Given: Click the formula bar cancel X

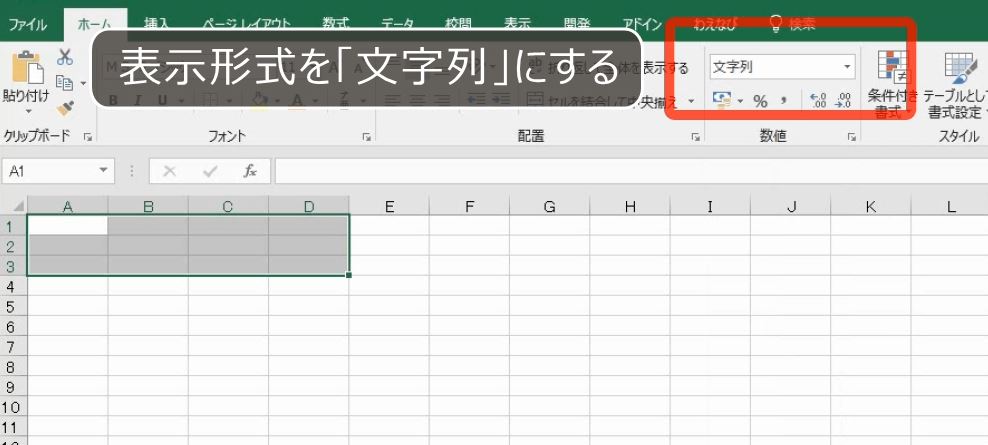Looking at the screenshot, I should (169, 171).
